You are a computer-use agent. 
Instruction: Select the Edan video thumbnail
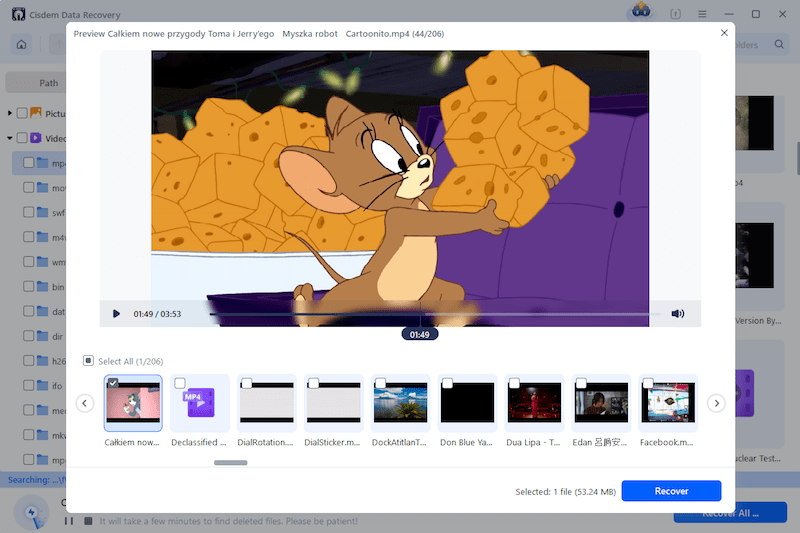click(601, 402)
